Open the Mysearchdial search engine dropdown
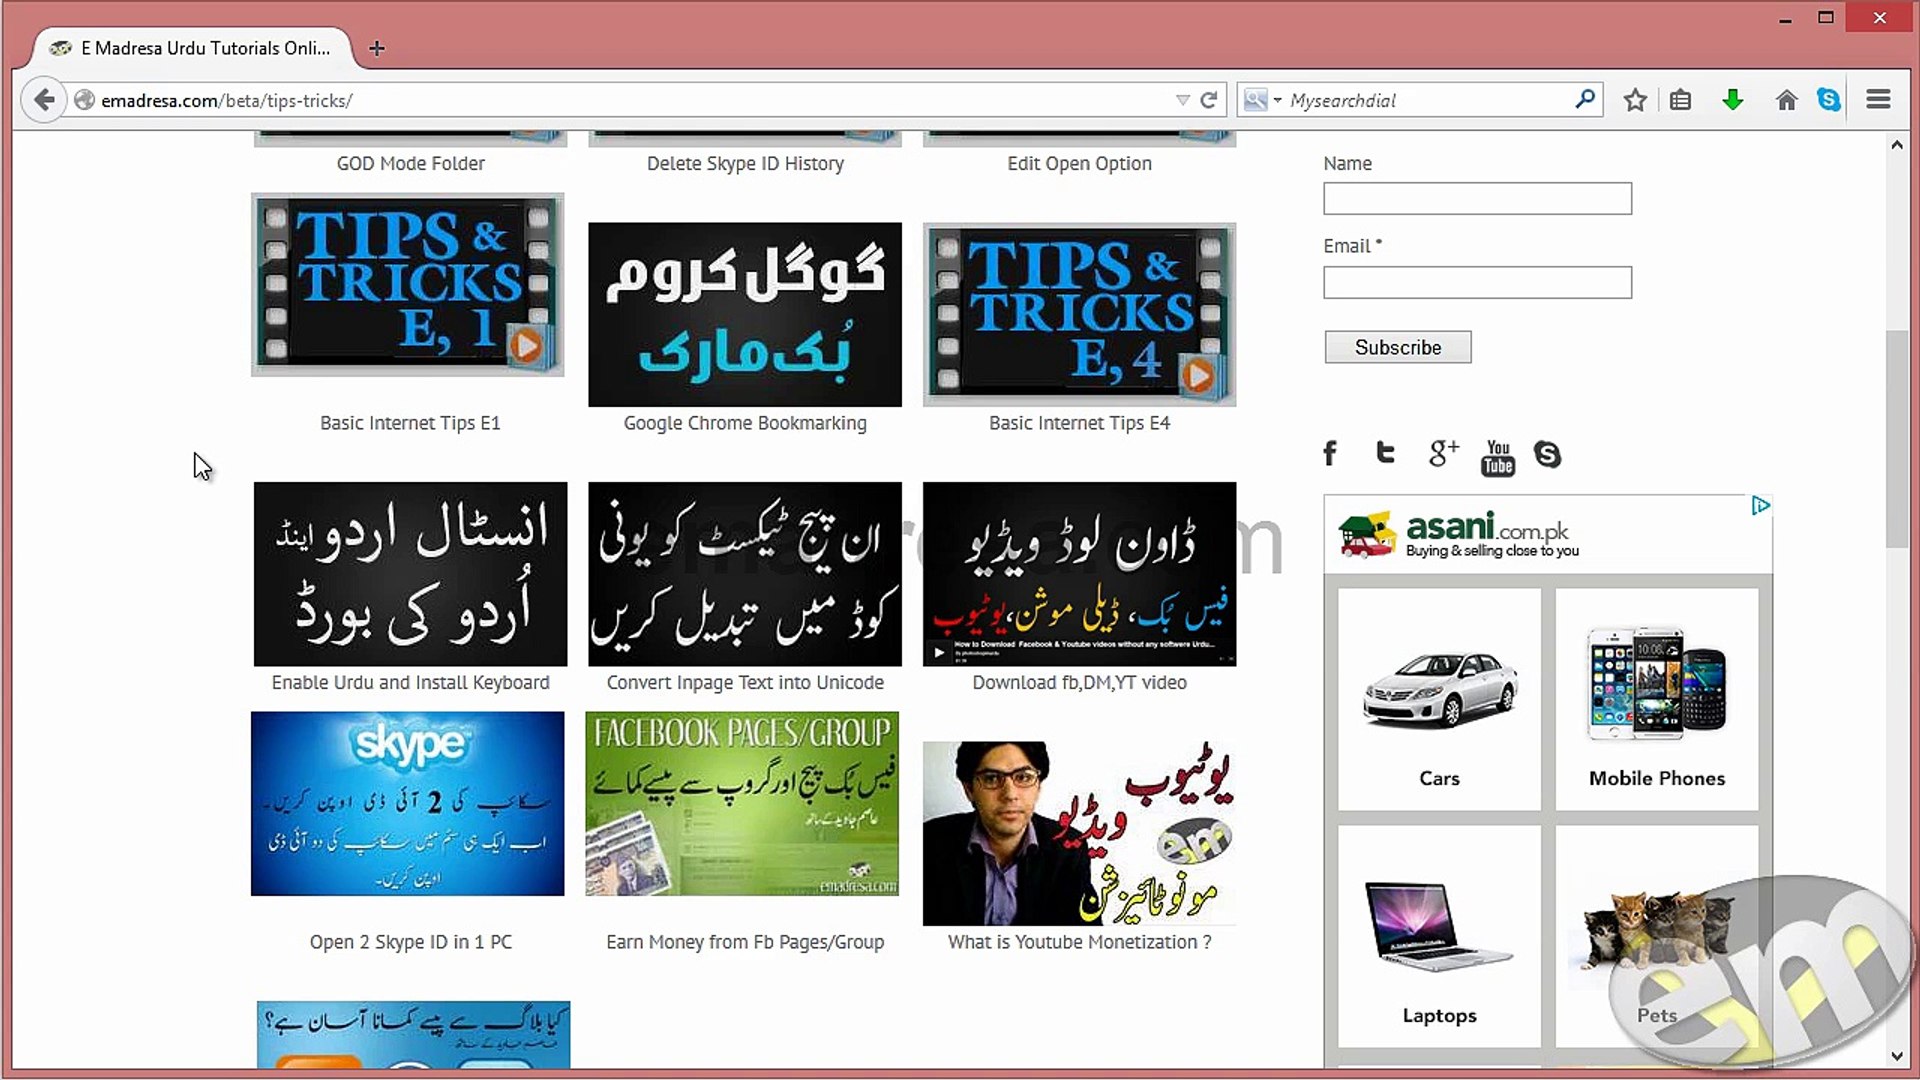This screenshot has width=1920, height=1080. (1262, 100)
